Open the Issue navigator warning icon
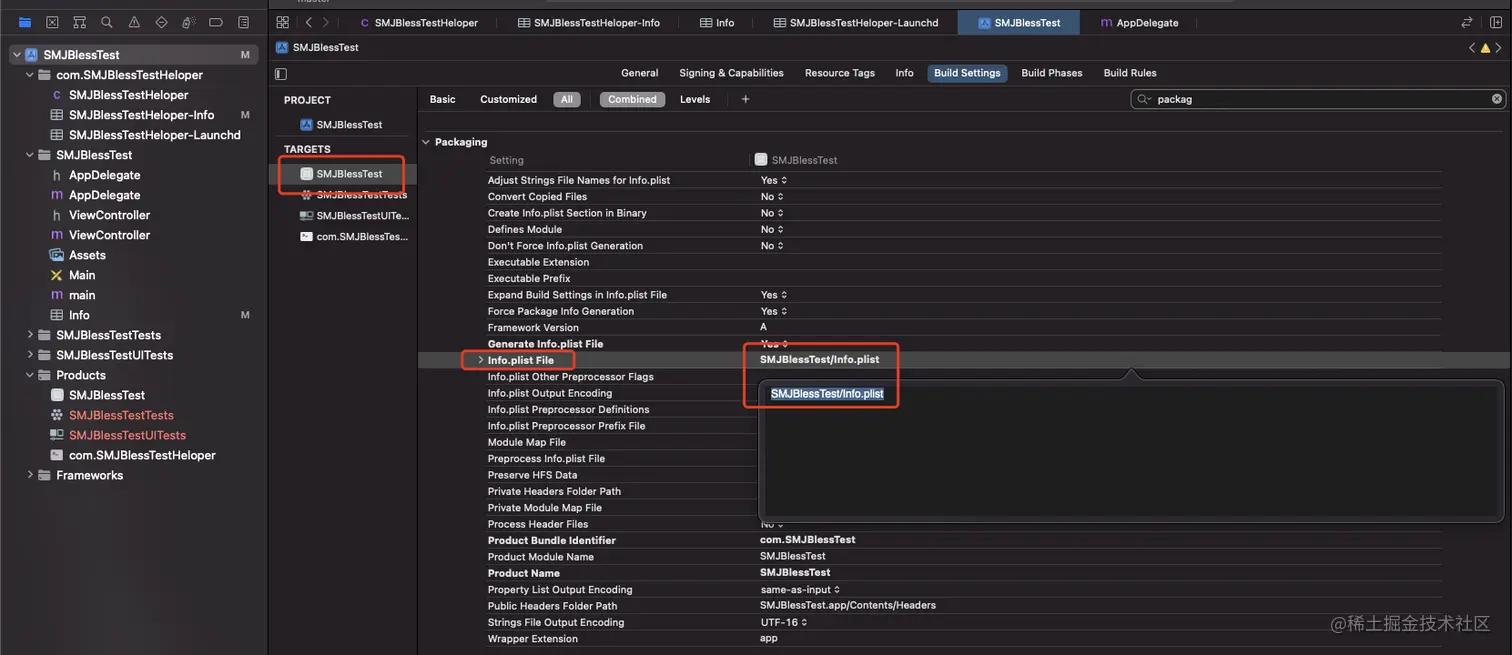 pyautogui.click(x=134, y=22)
